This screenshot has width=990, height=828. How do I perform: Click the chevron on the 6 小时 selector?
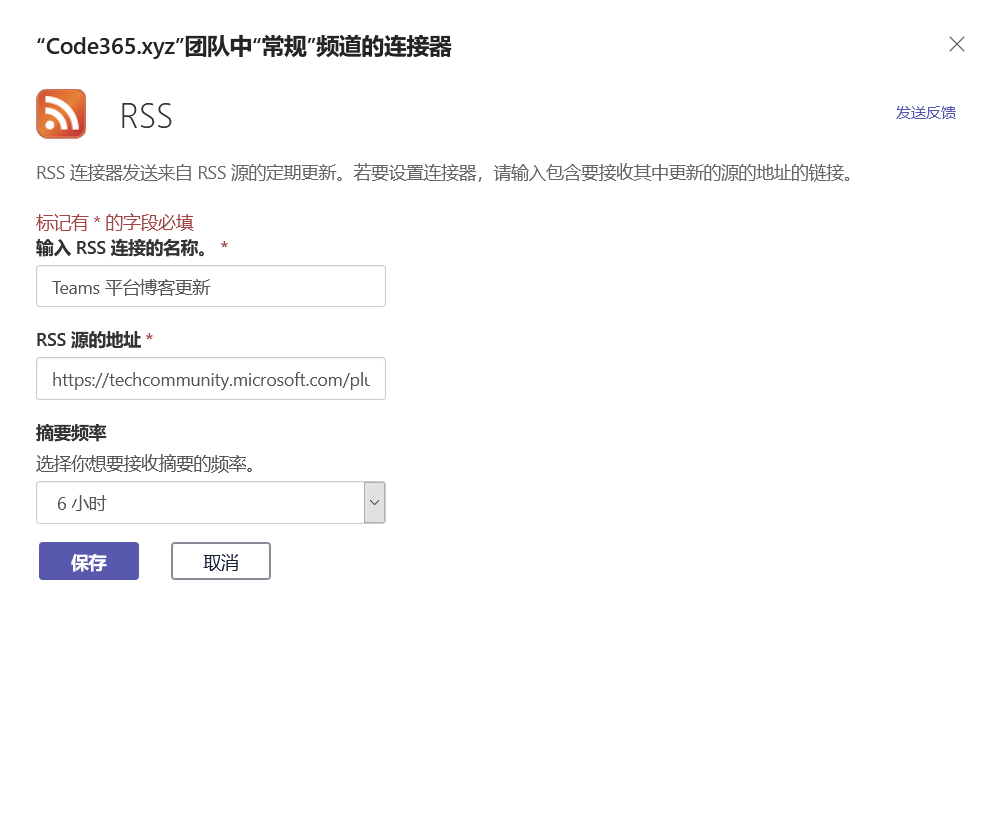click(x=374, y=502)
